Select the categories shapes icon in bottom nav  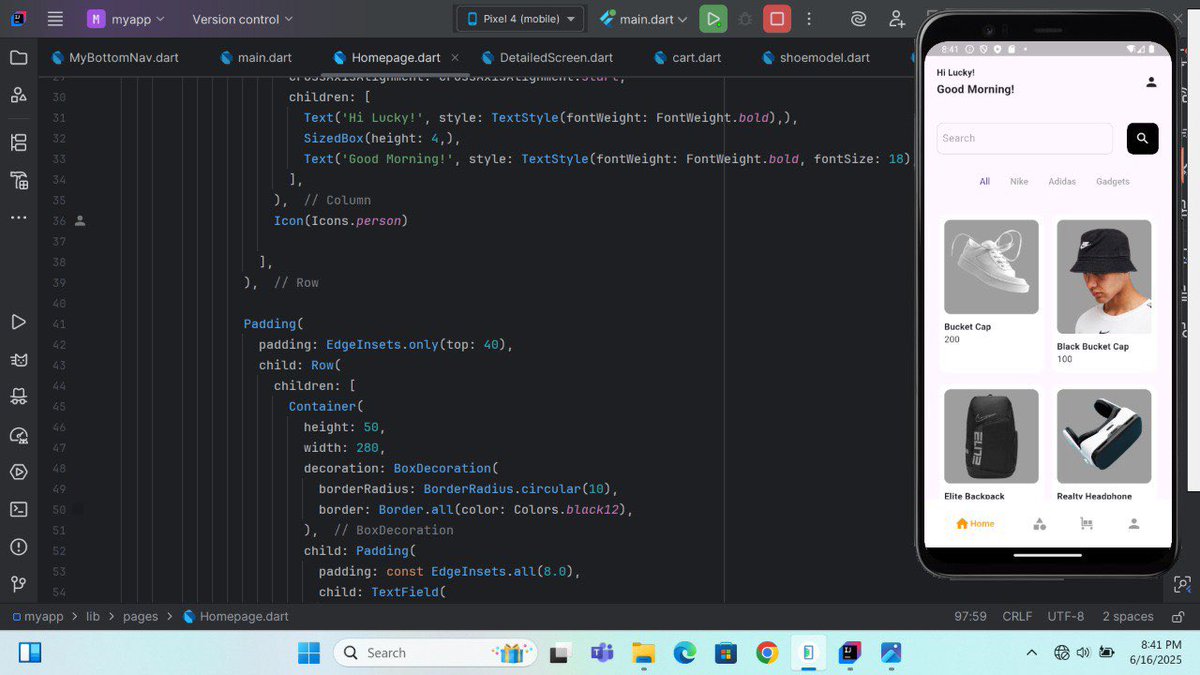[1040, 523]
